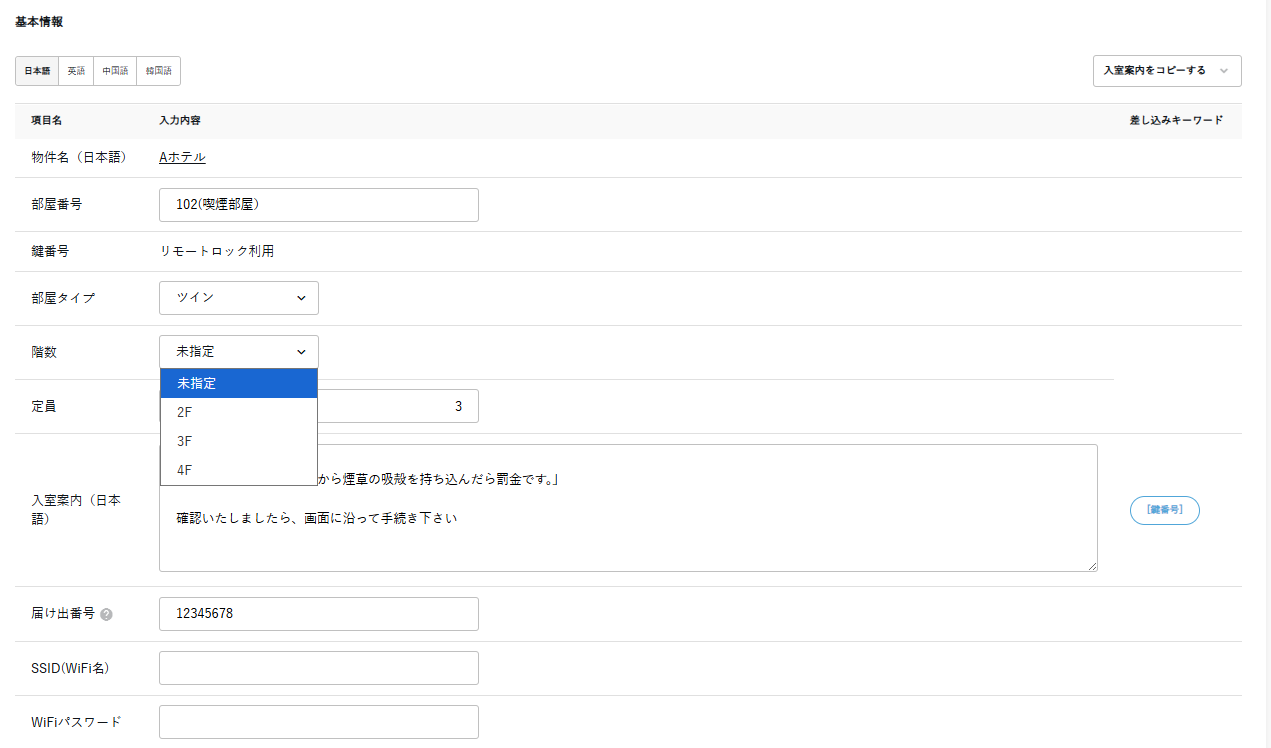Collapse the 階数 dropdown
1271x748 pixels.
238,352
